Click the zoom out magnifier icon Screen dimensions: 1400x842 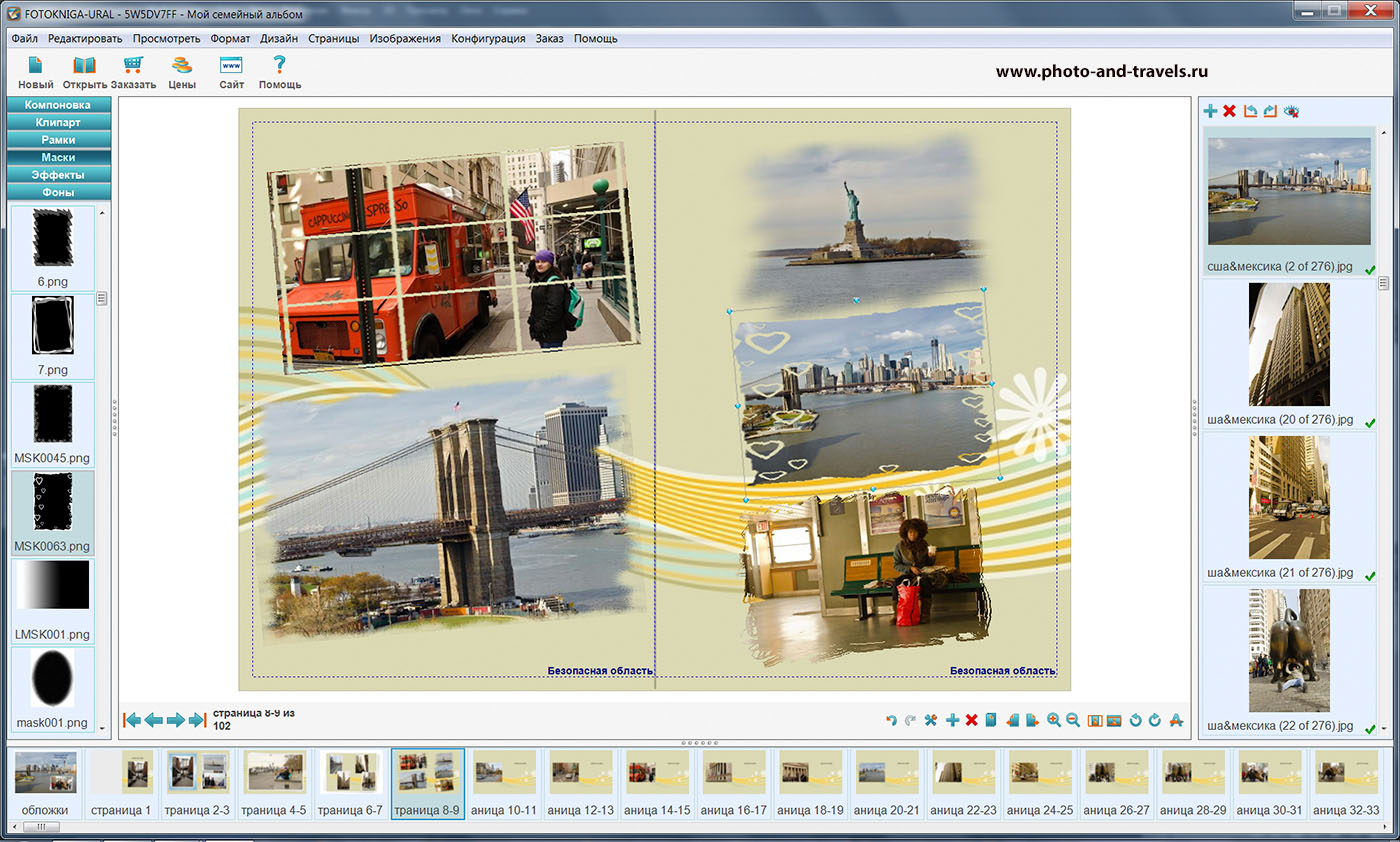1073,720
